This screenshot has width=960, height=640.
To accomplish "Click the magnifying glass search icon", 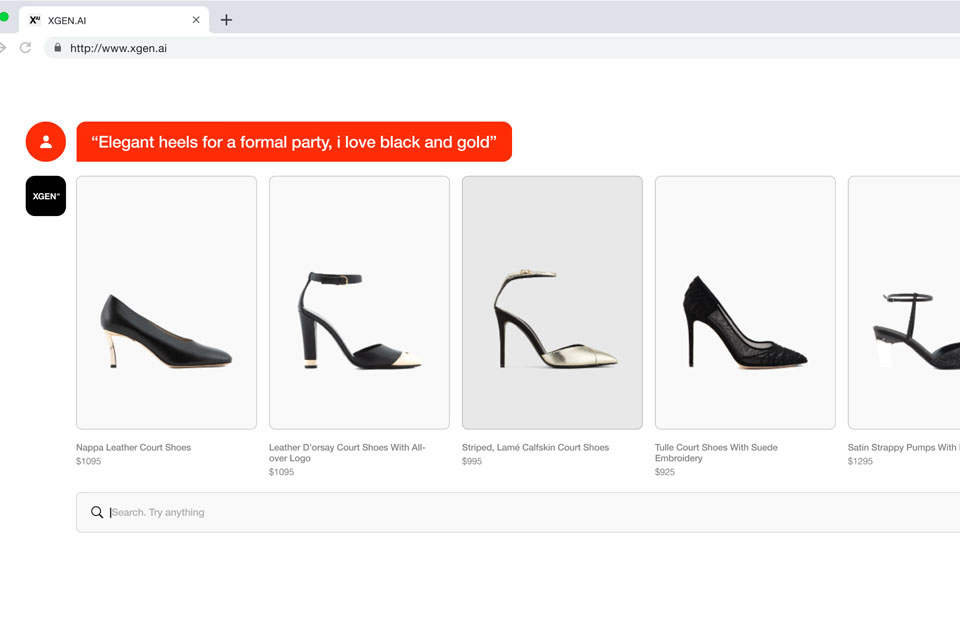I will pos(97,512).
